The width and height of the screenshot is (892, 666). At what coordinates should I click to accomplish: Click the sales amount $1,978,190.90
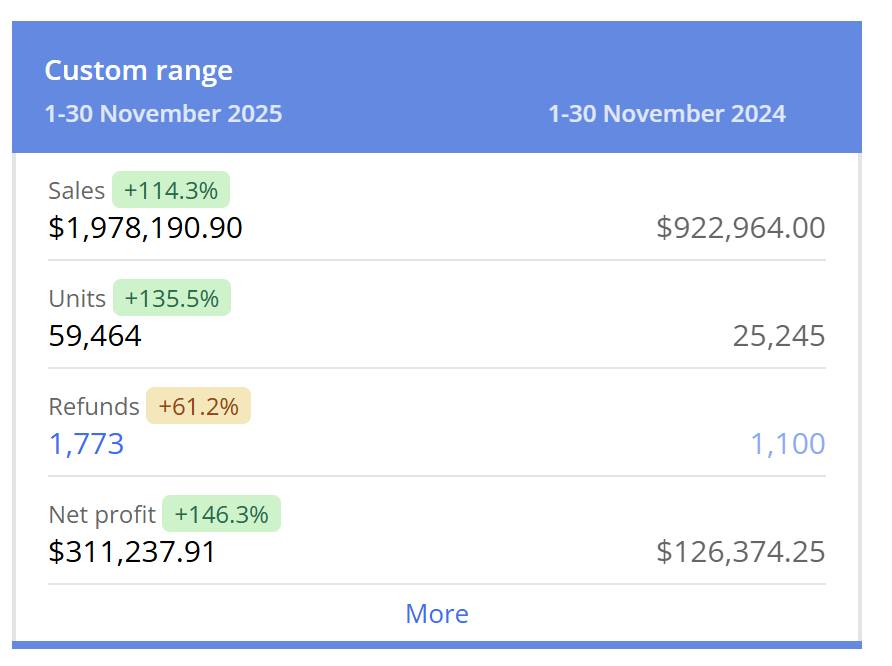(x=145, y=228)
